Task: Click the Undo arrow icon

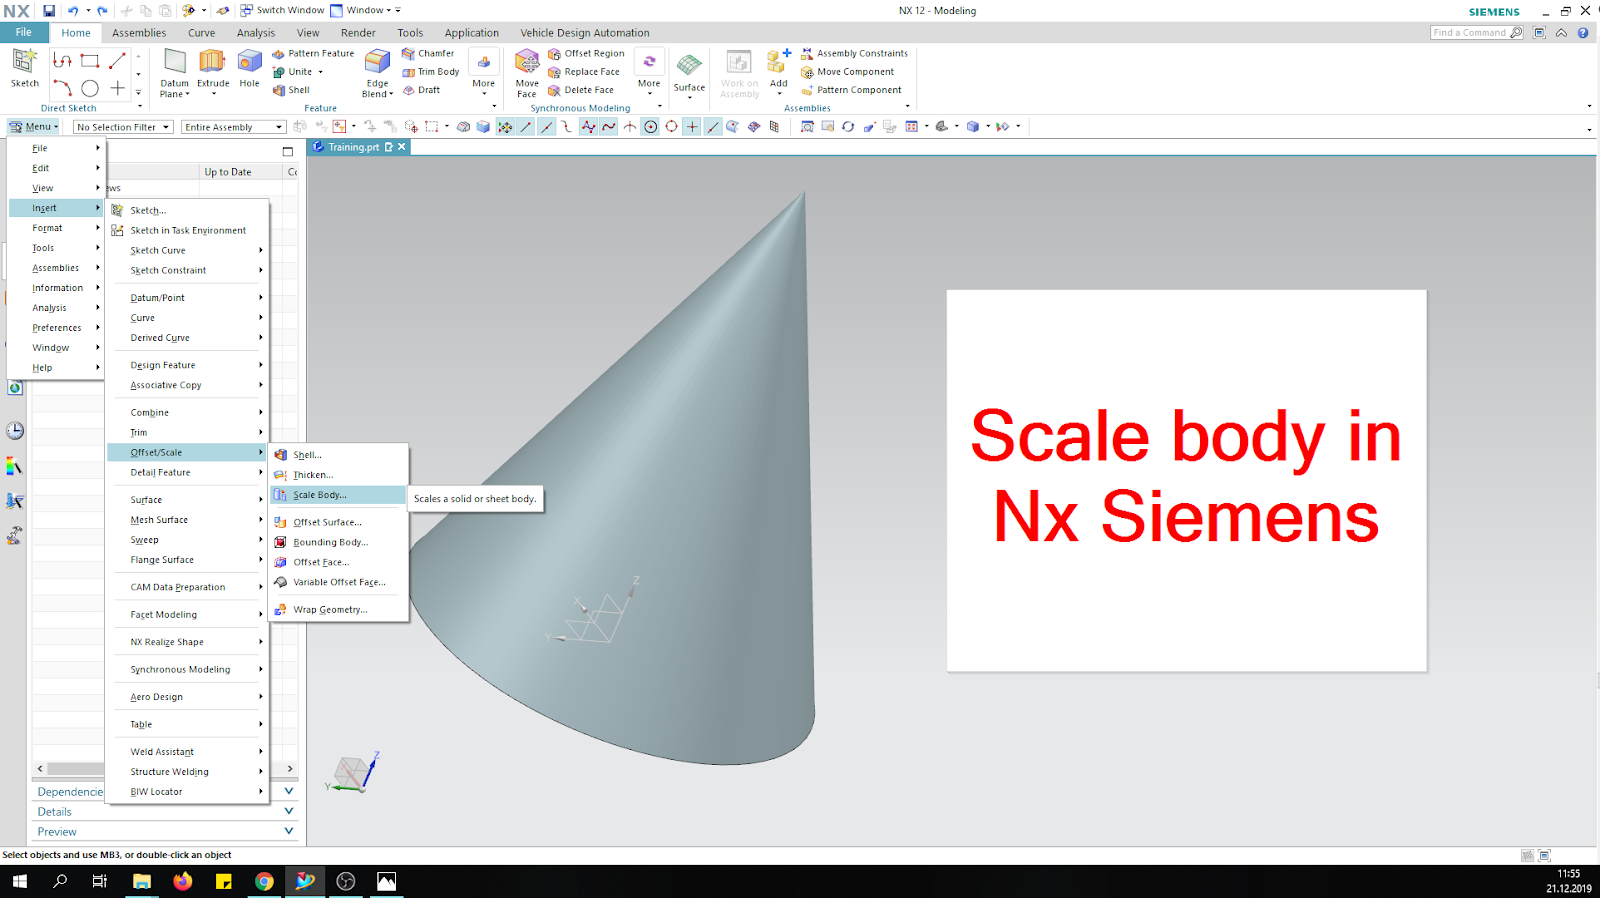Action: tap(73, 11)
